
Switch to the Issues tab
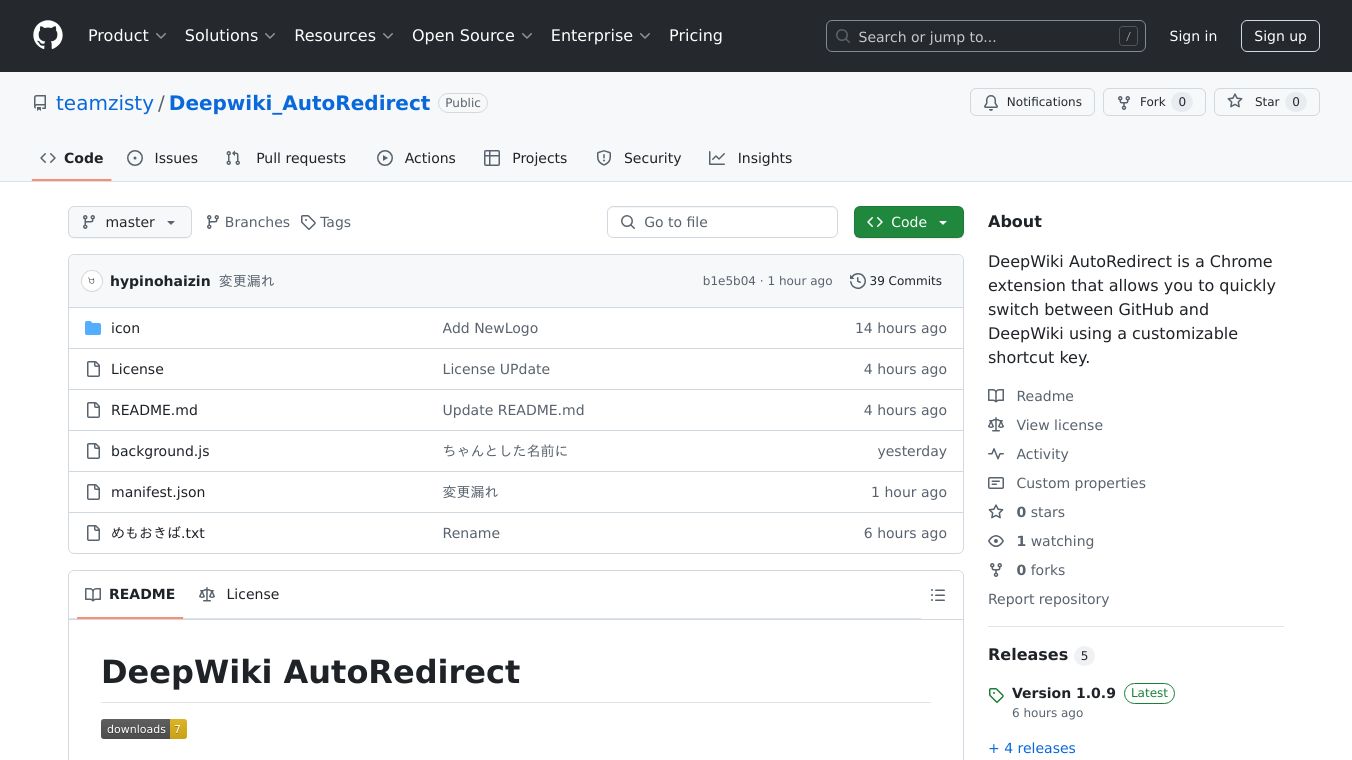(163, 158)
